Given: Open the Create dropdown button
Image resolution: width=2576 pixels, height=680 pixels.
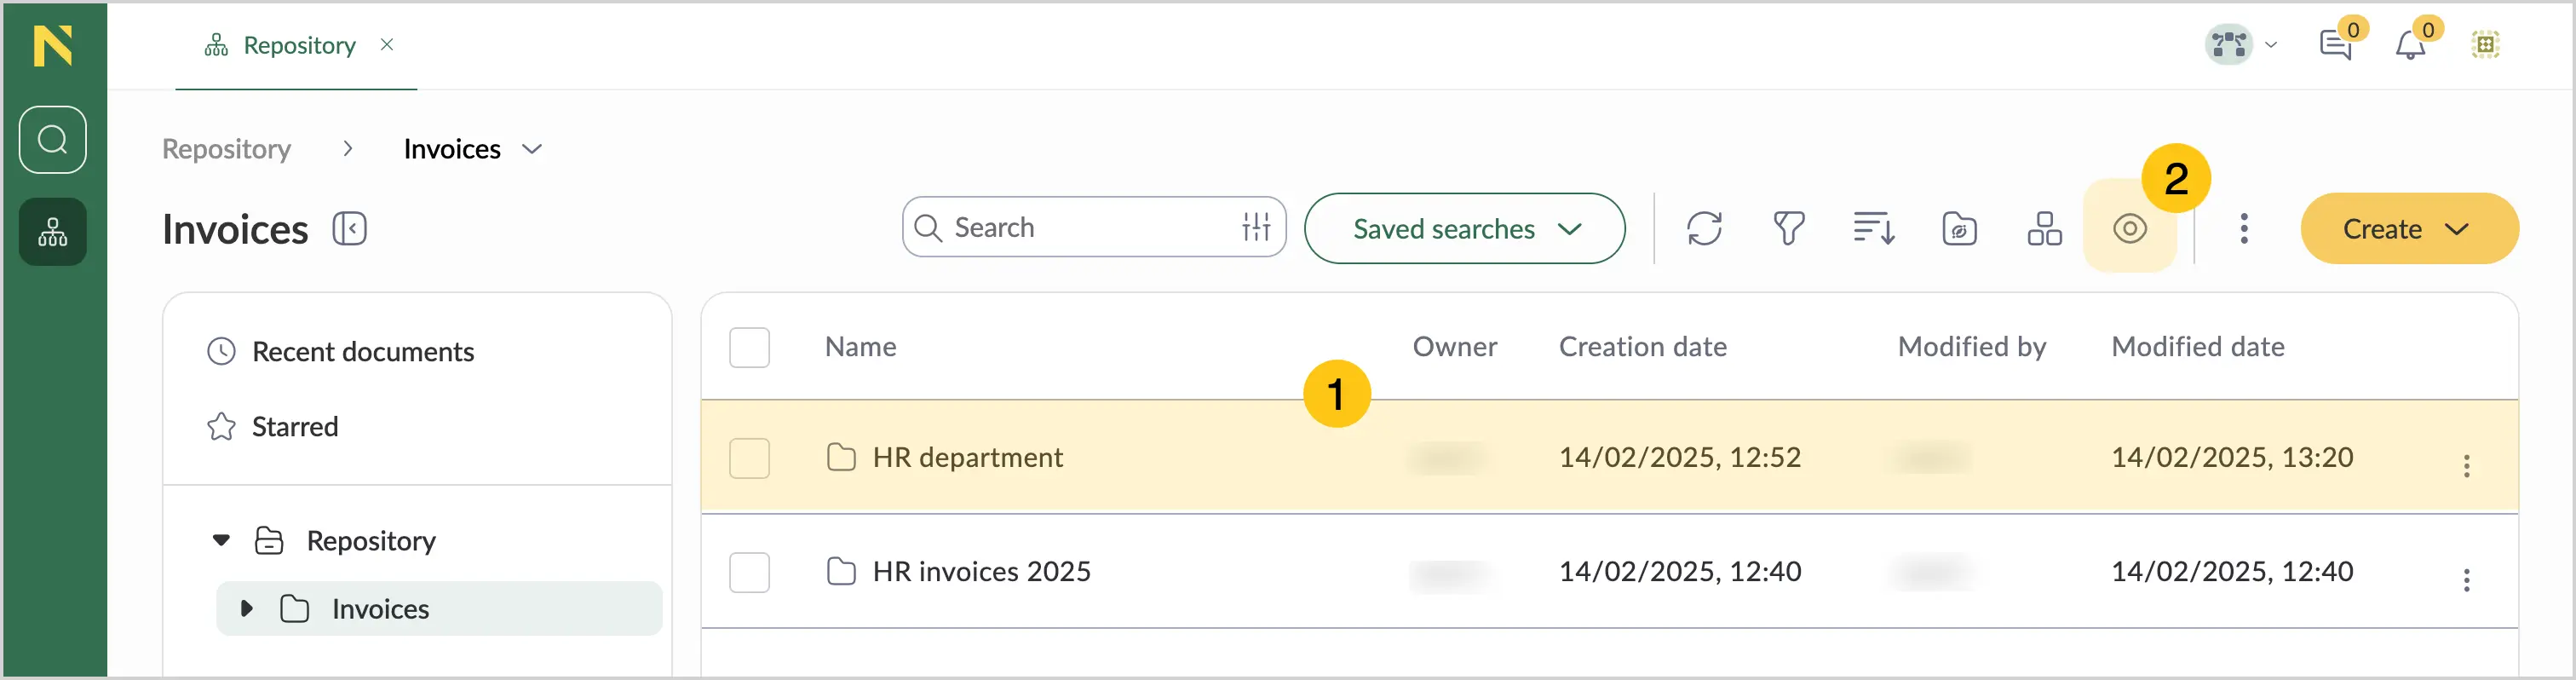Looking at the screenshot, I should coord(2409,229).
